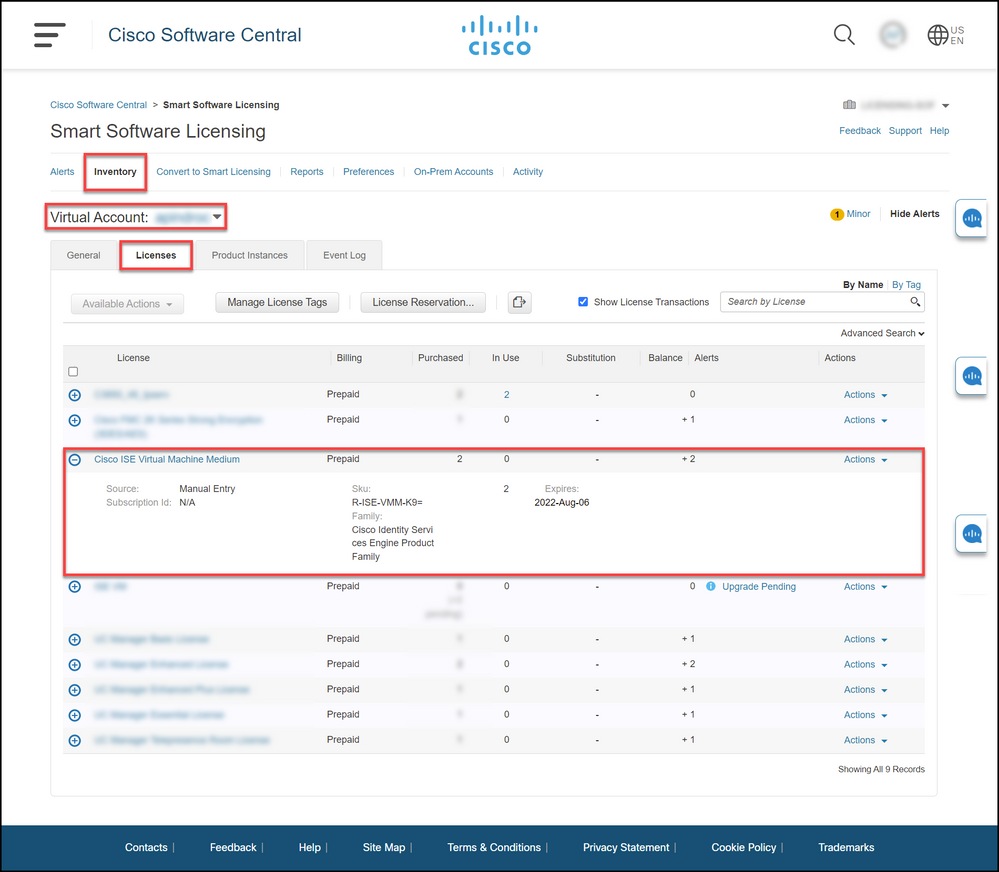Open Available Actions dropdown

tap(127, 304)
